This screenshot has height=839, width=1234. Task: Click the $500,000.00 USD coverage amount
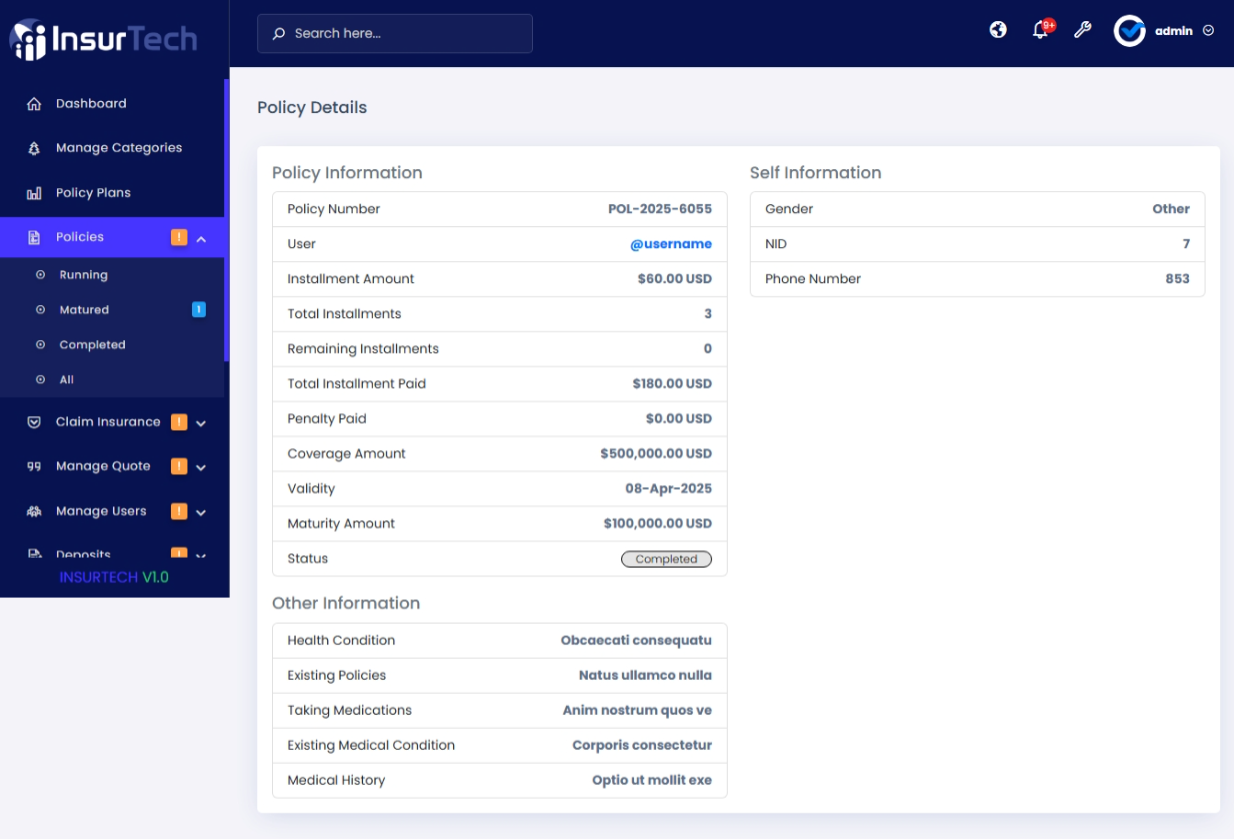tap(656, 454)
